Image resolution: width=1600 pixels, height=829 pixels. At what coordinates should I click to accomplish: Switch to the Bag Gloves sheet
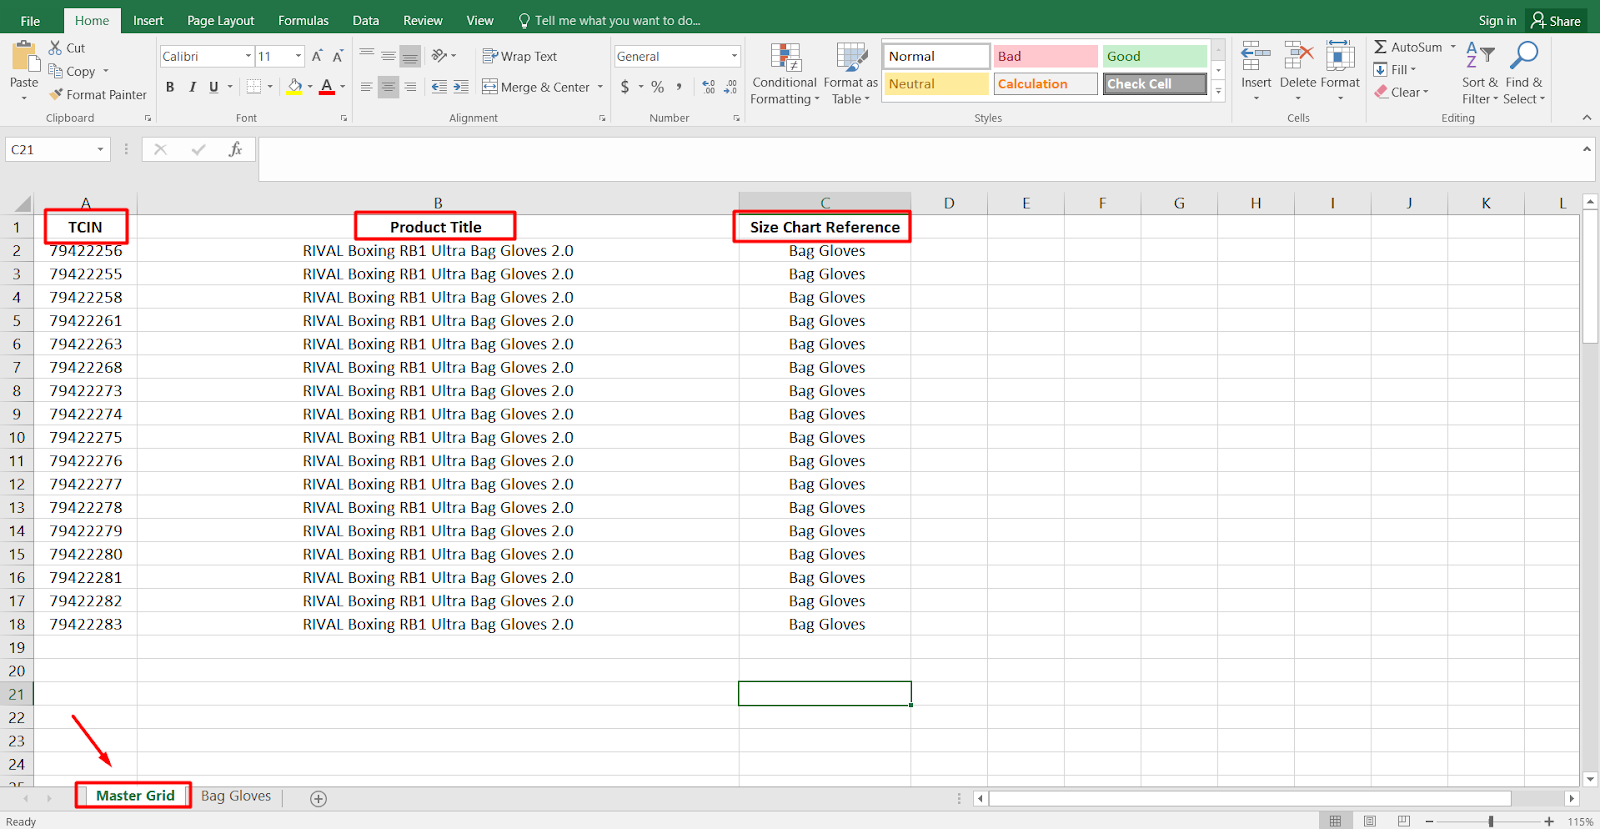[236, 796]
